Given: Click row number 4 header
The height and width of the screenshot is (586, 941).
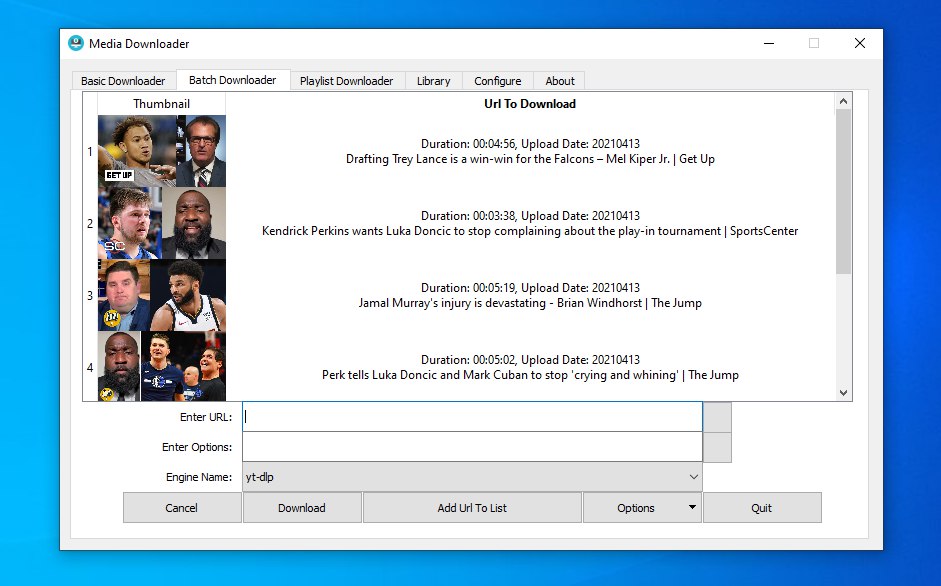Looking at the screenshot, I should tap(90, 366).
